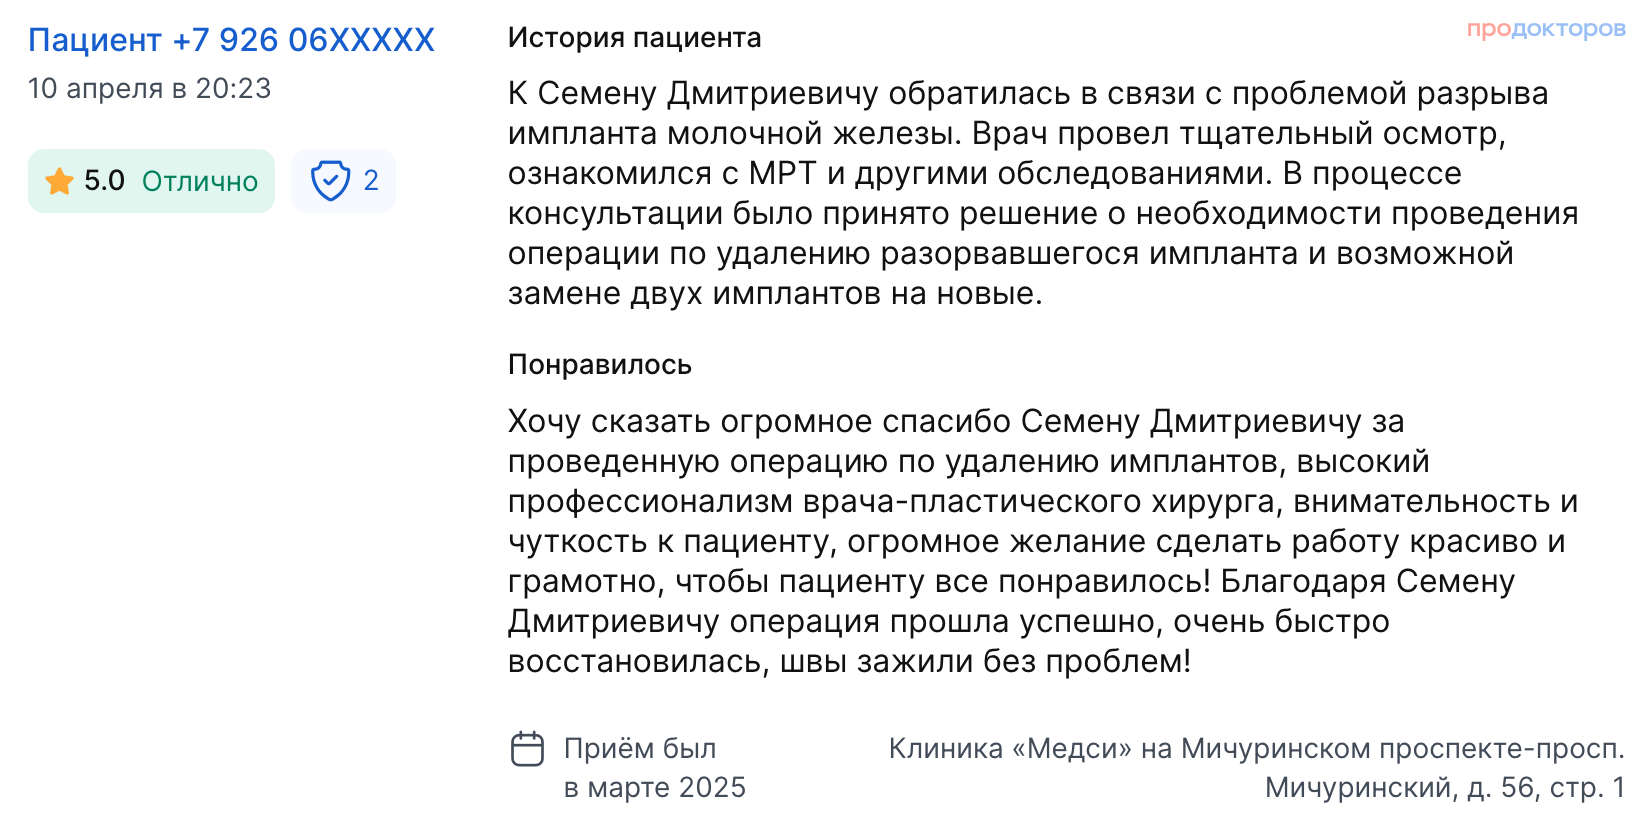1652x838 pixels.
Task: Click the patient history paragraph about МРТ
Action: (1043, 193)
